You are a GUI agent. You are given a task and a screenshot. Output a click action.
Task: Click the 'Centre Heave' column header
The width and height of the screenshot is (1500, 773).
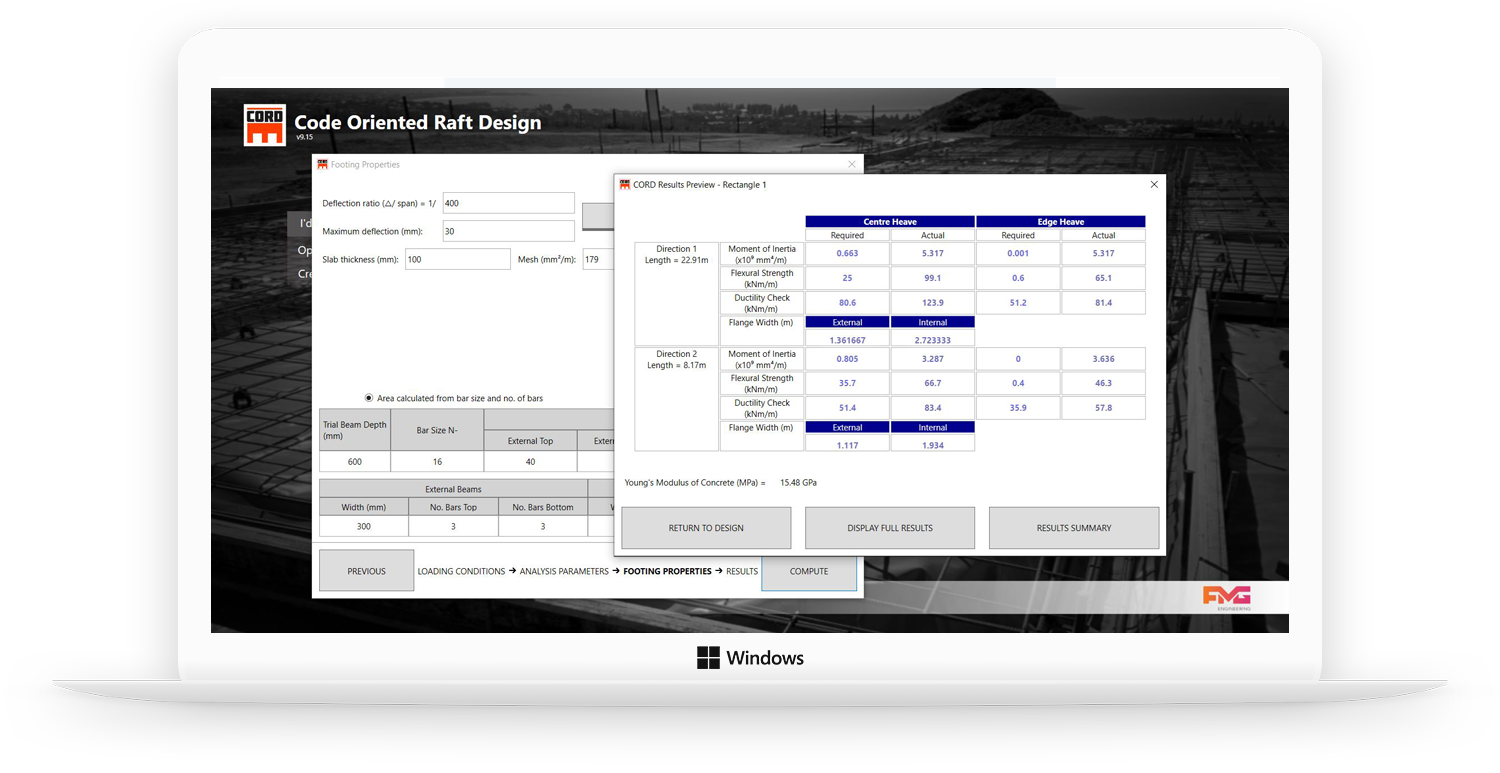point(890,222)
